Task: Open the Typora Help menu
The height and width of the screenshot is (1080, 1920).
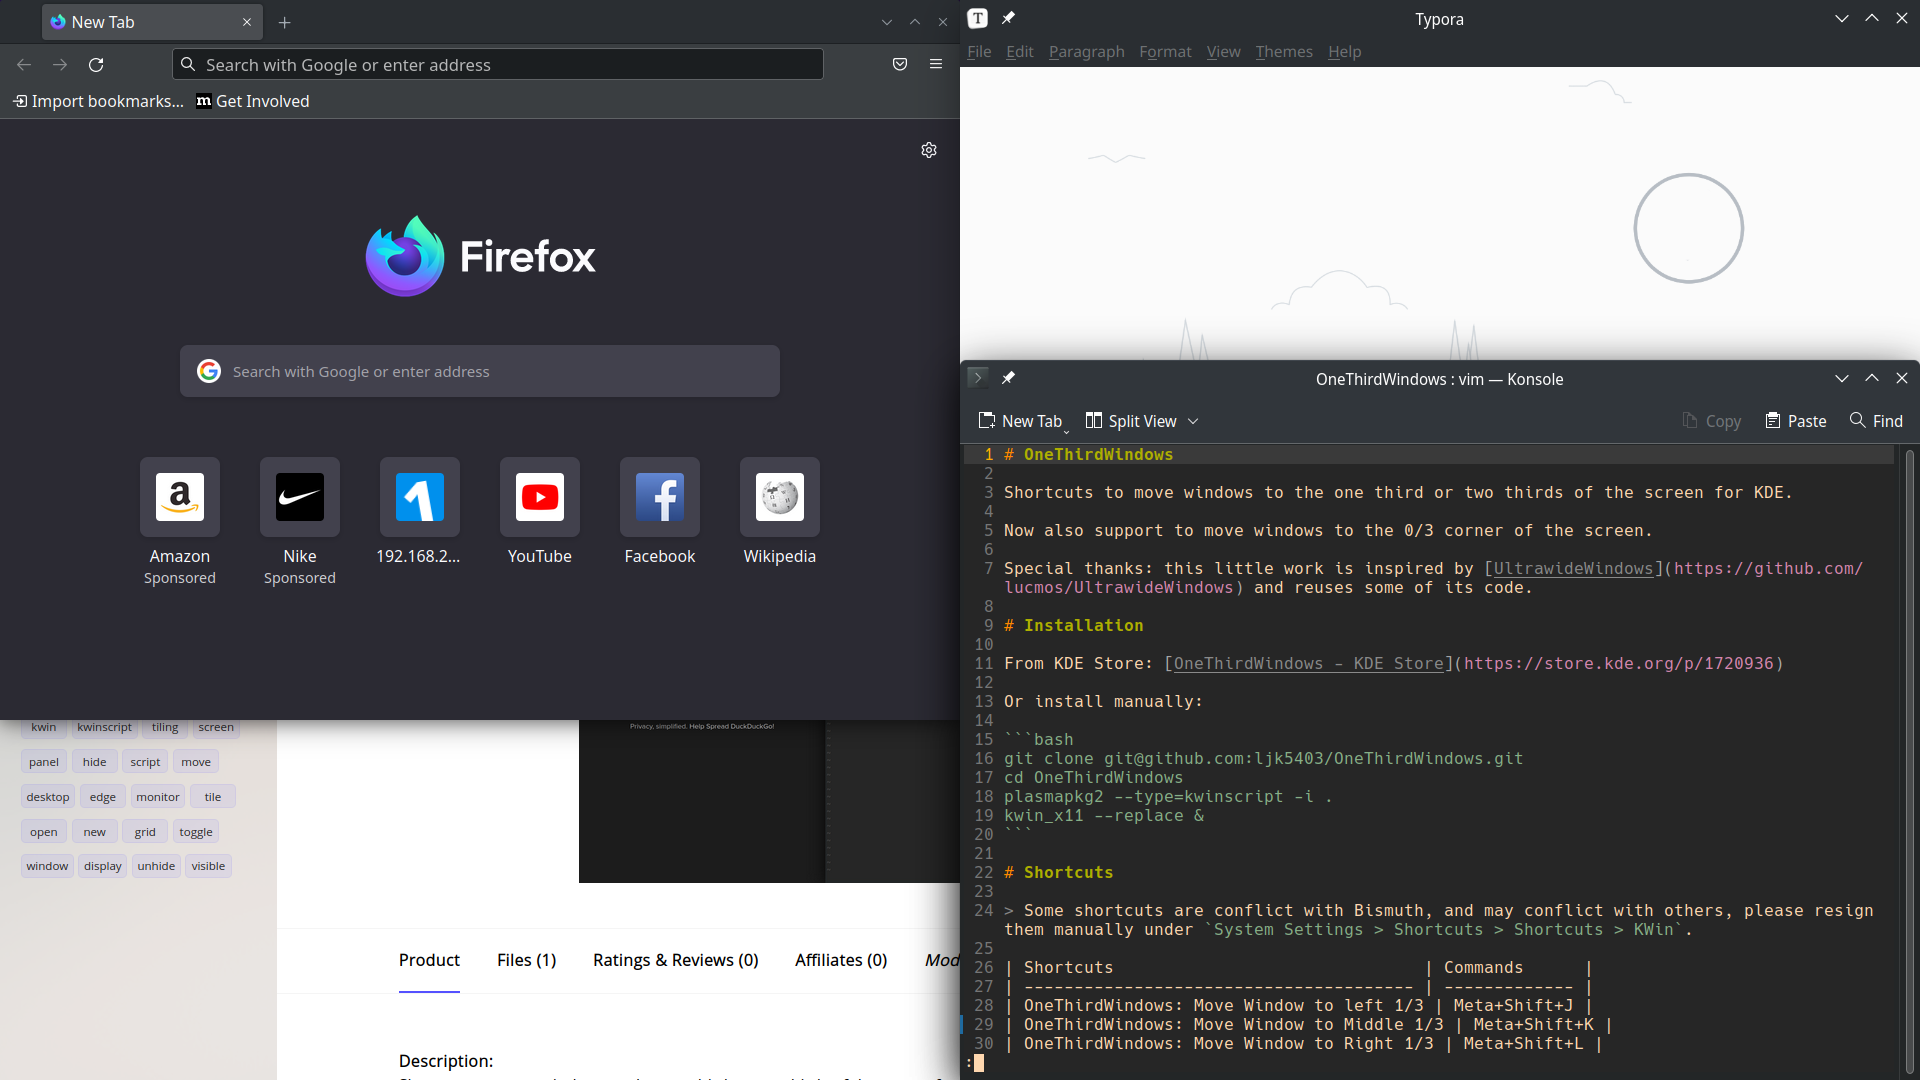Action: point(1345,52)
